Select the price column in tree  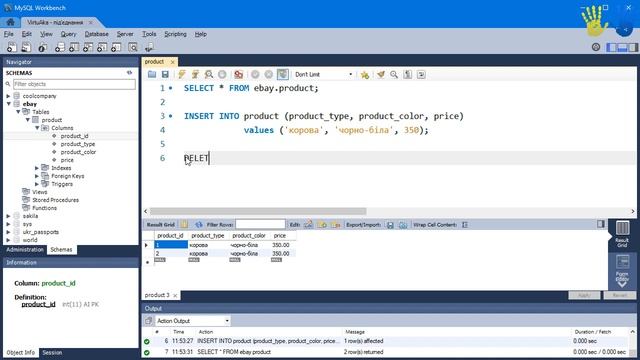[x=67, y=160]
